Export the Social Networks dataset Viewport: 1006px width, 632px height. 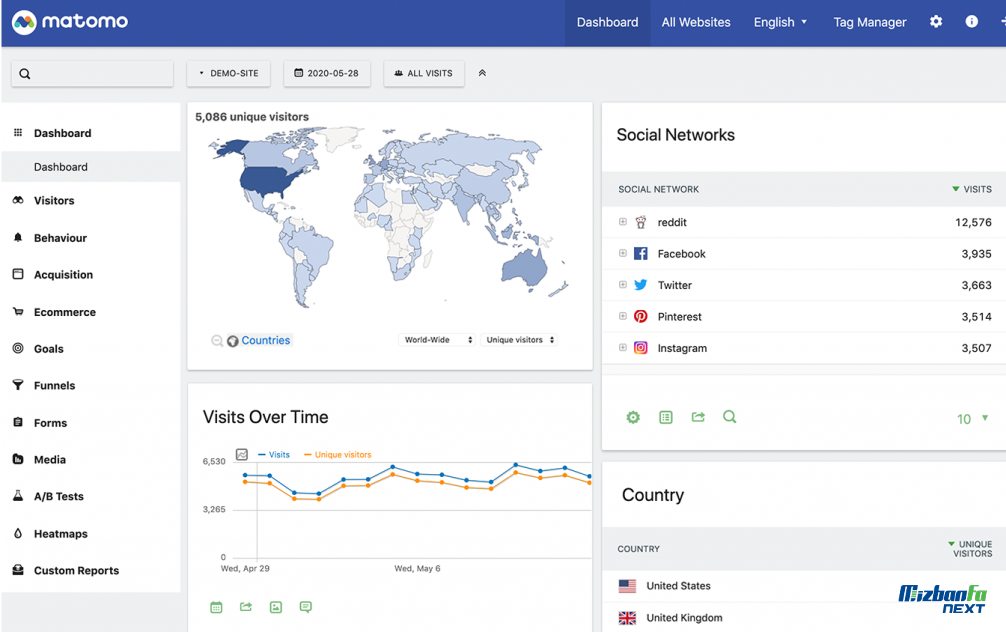click(x=698, y=418)
